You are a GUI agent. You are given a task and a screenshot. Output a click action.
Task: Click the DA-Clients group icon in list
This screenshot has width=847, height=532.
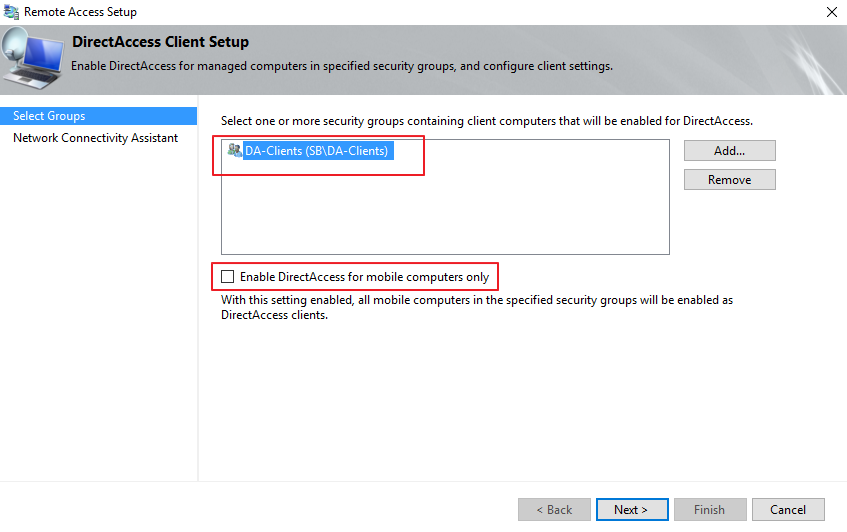point(234,150)
